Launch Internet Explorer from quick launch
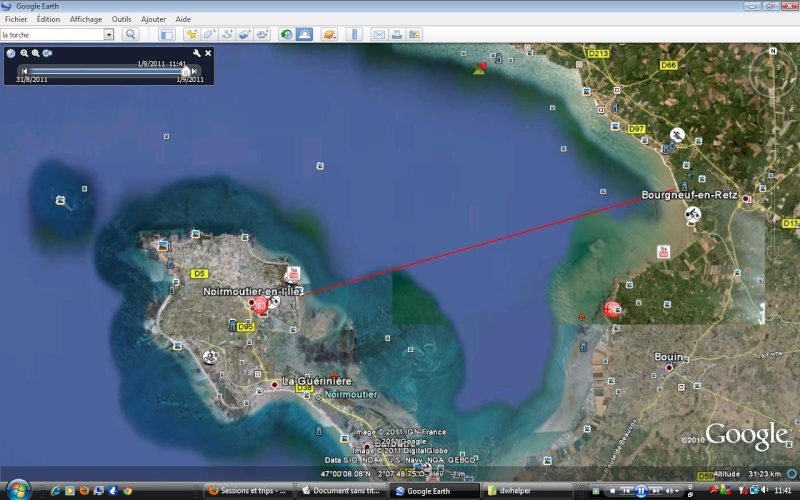This screenshot has height=500, width=800. 55,491
